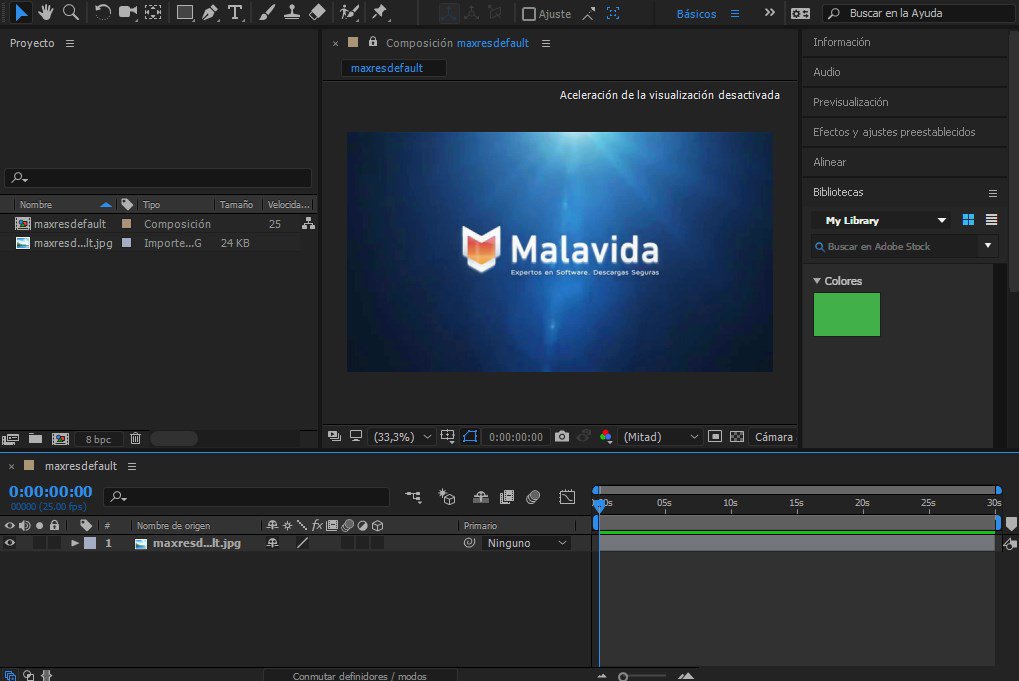Click the Conmutar definidores / modos button
Screen dimensions: 1019x681
pos(359,676)
